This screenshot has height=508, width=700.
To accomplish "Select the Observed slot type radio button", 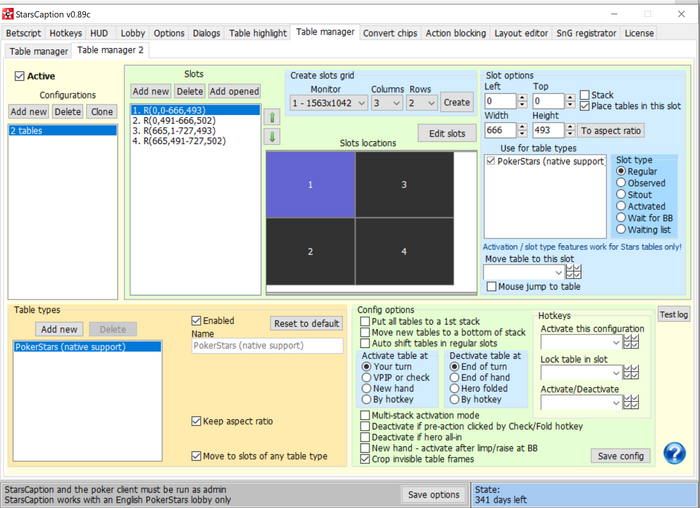I will click(x=622, y=184).
